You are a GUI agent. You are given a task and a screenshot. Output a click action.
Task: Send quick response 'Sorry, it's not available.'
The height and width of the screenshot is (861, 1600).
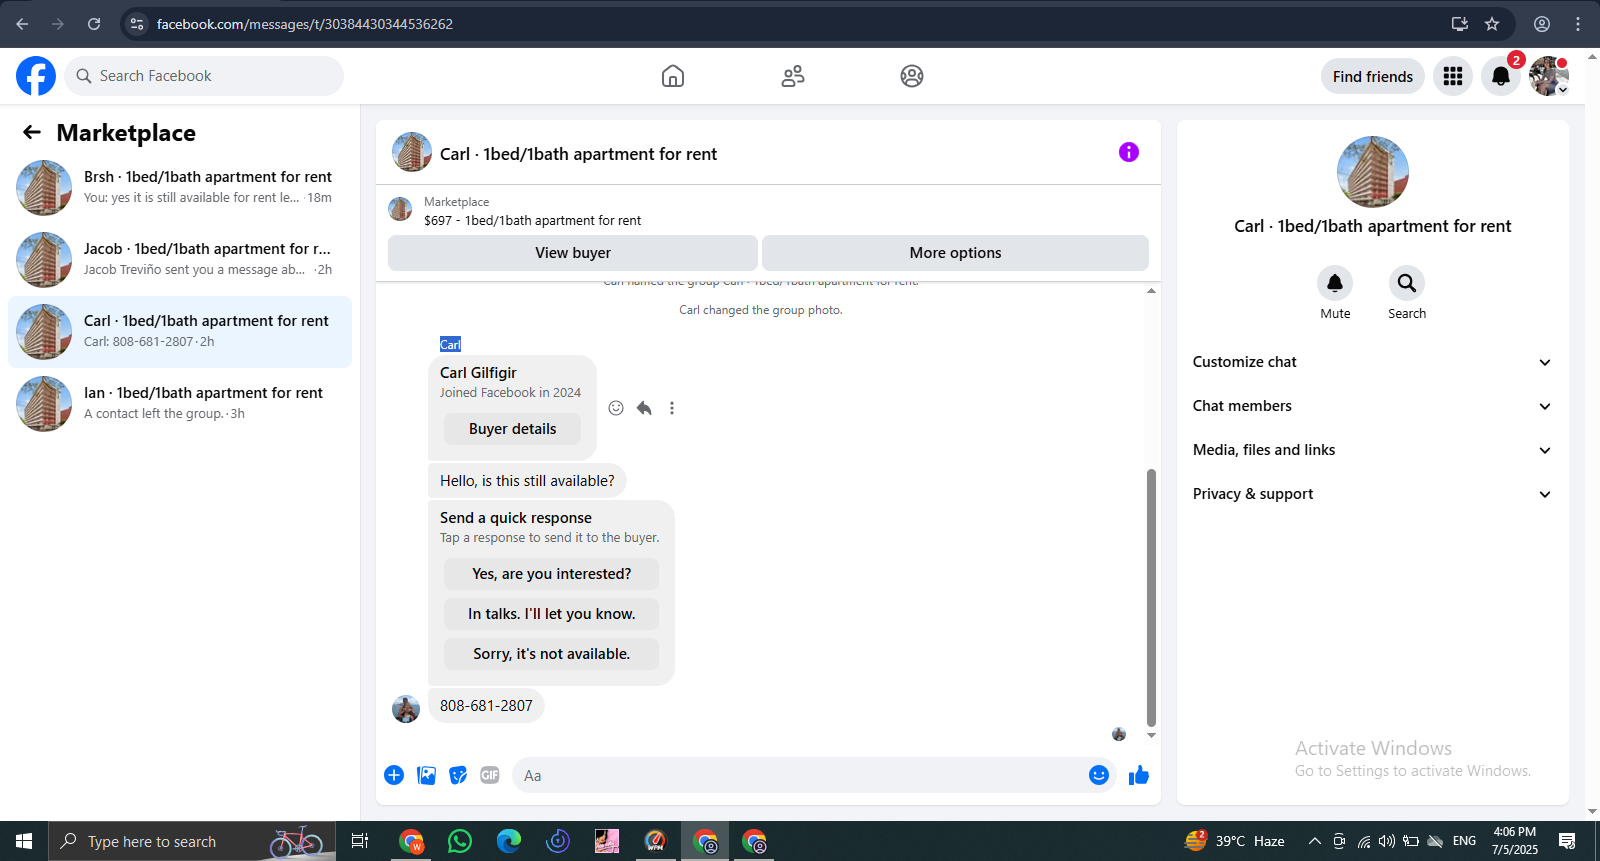[551, 654]
